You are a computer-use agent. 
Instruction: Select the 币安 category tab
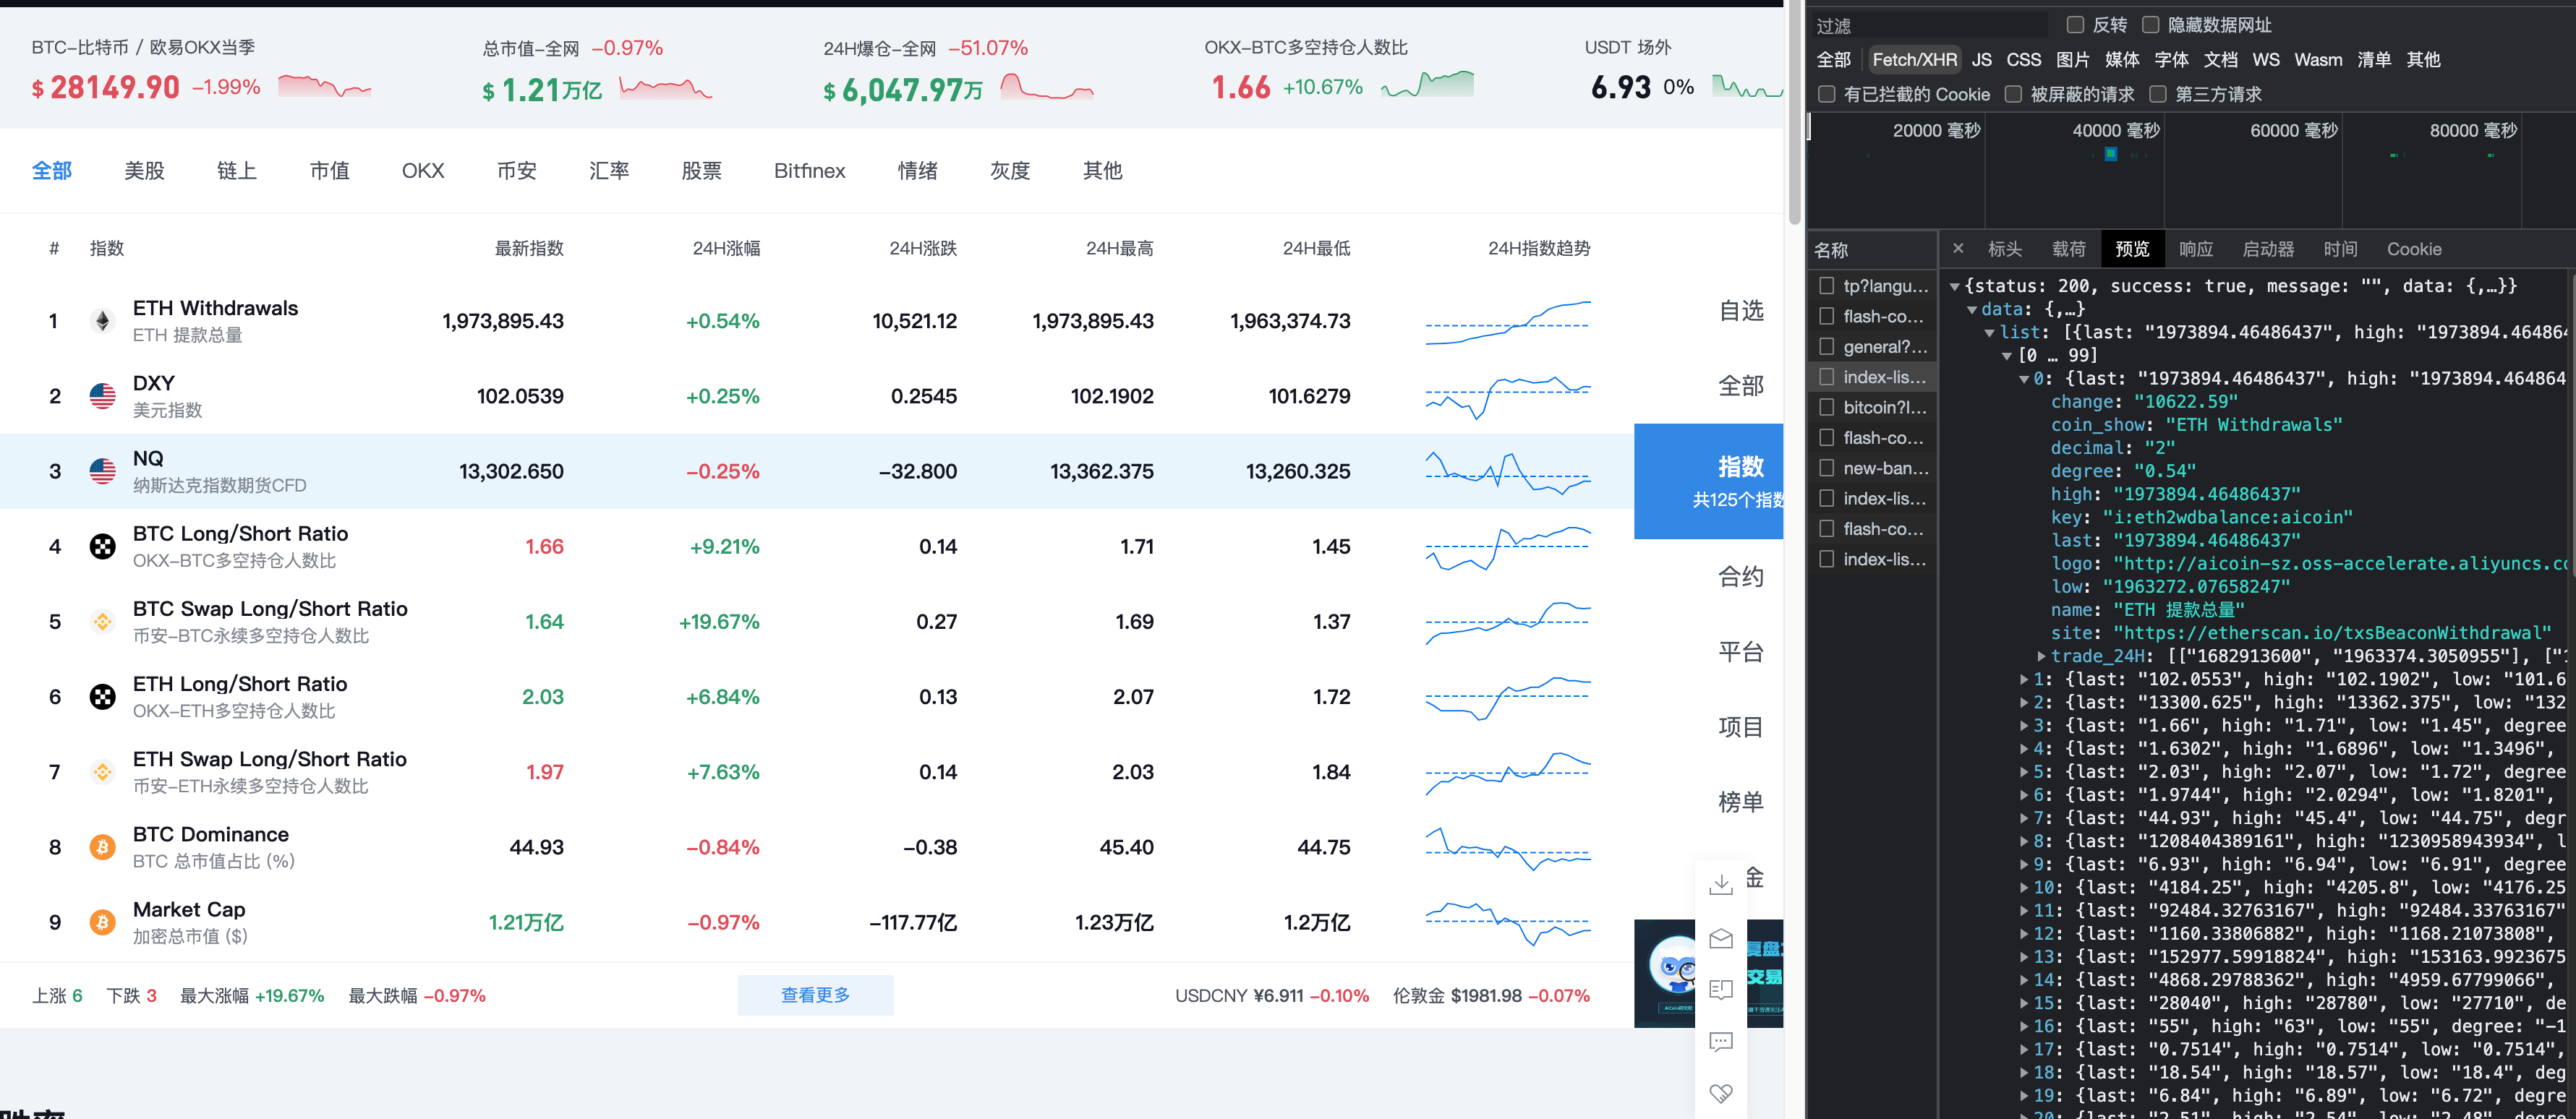click(516, 171)
